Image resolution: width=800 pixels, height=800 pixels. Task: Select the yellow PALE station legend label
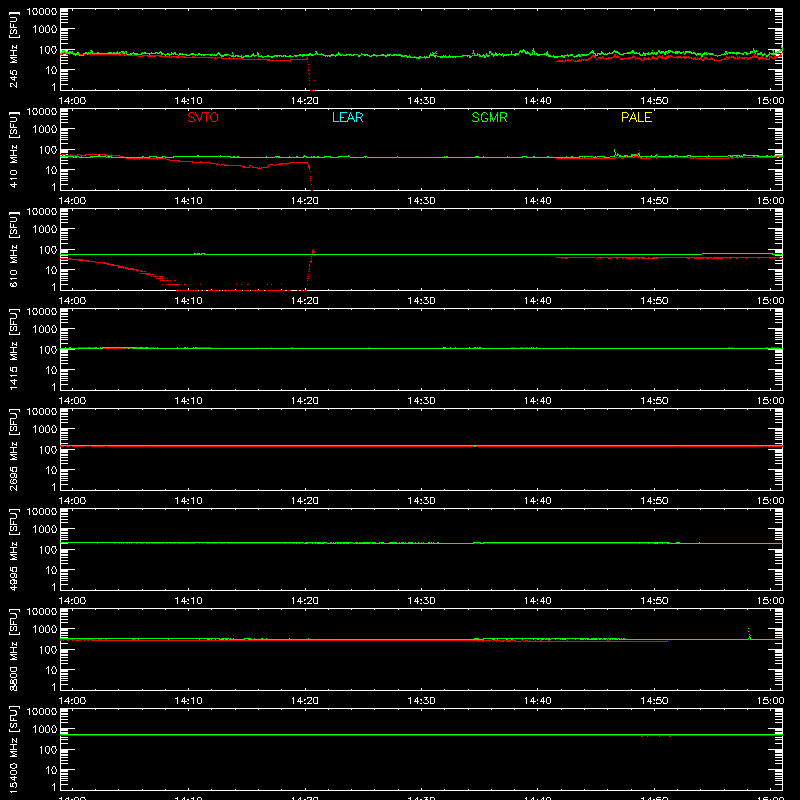tap(636, 117)
